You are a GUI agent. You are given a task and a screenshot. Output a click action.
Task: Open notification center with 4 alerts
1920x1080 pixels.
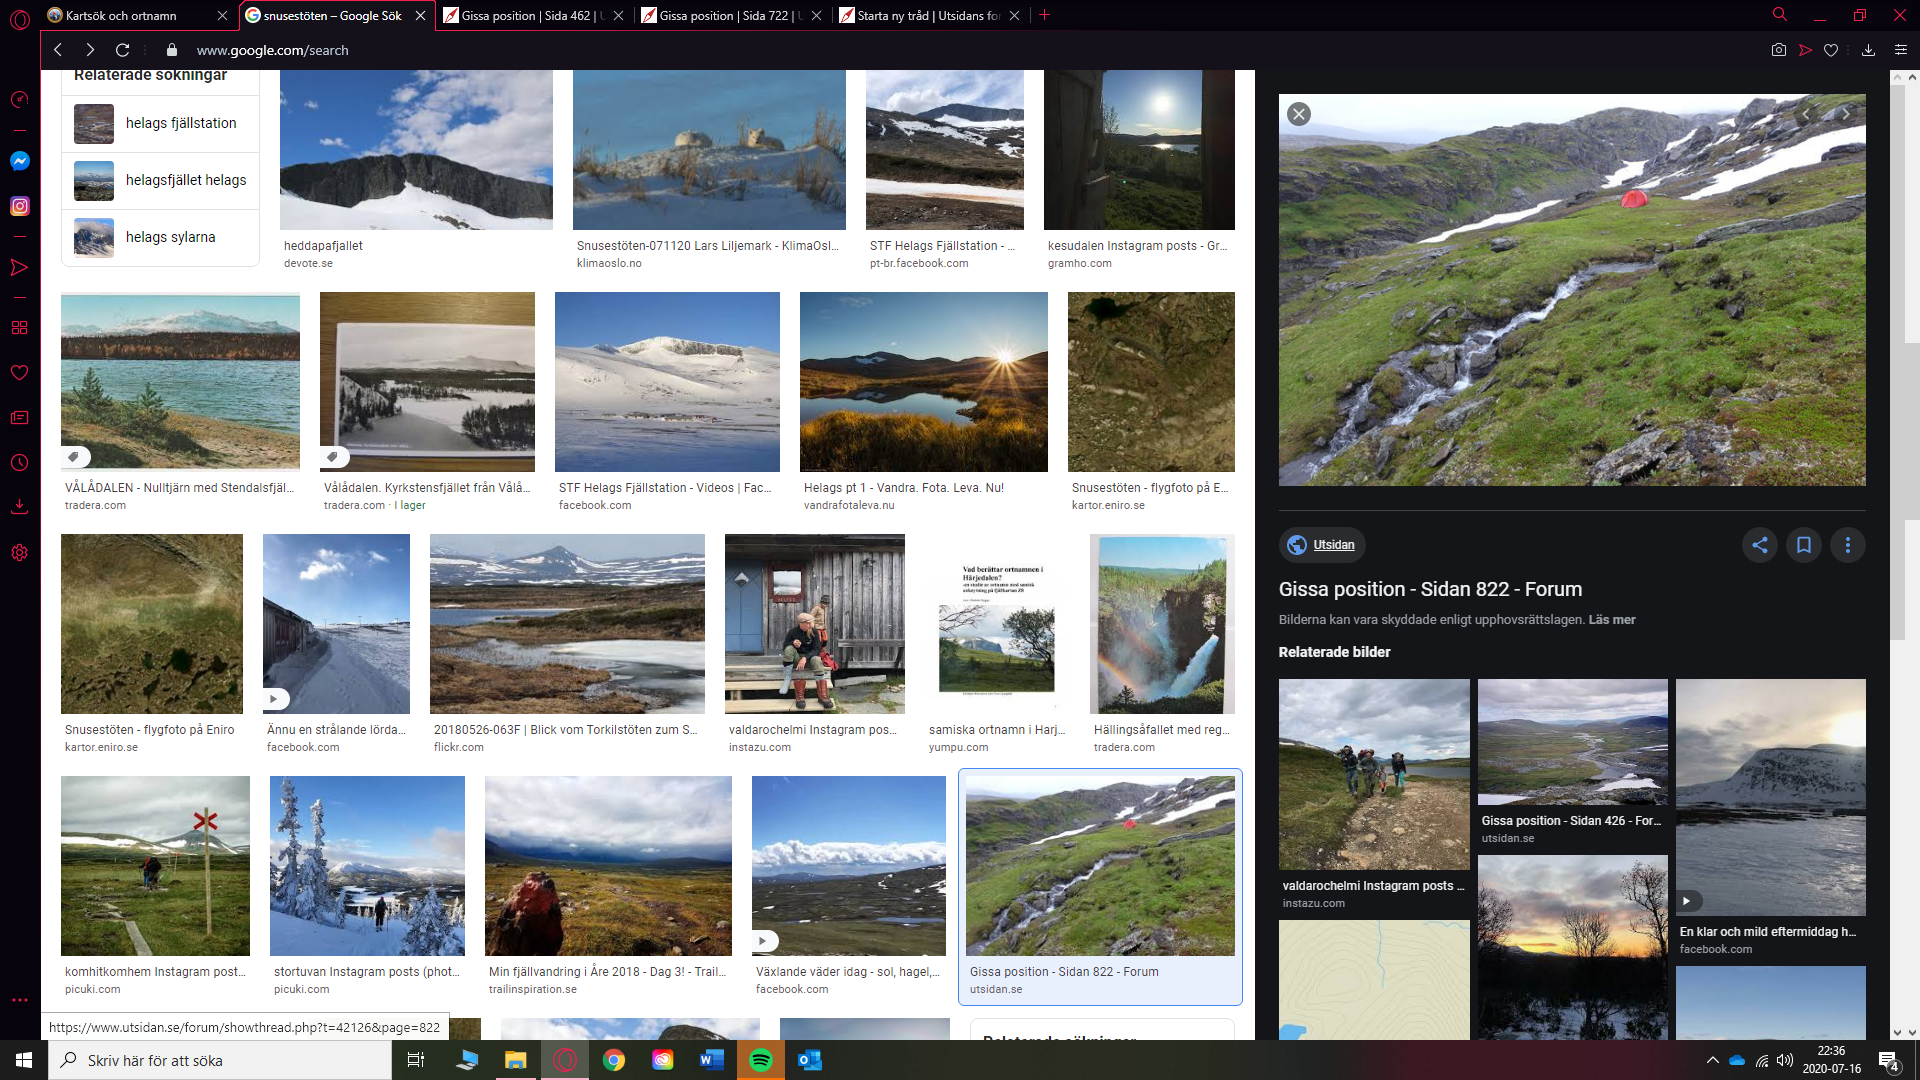tap(1889, 1061)
